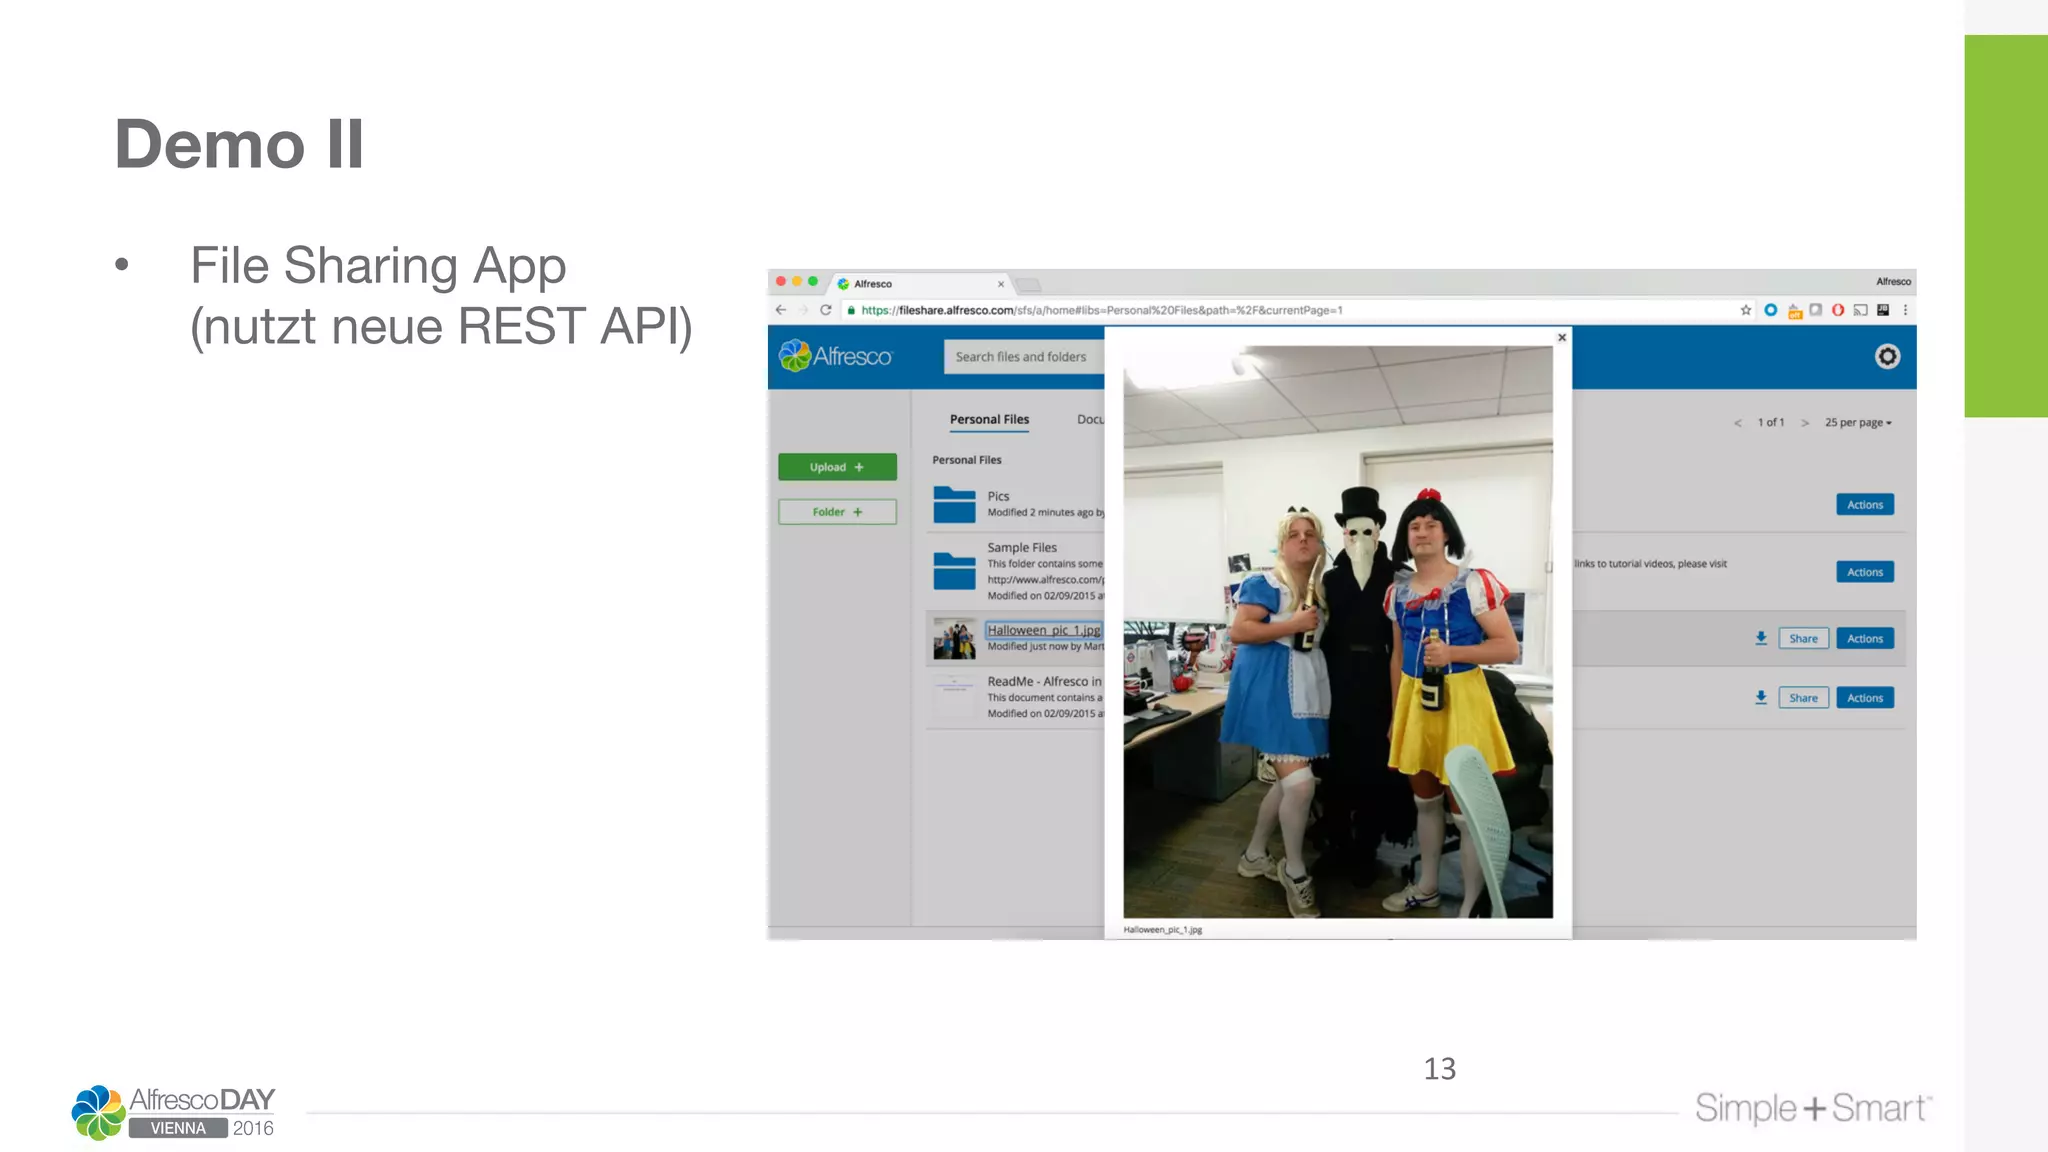Reload the page with the refresh icon
Screen dimensions: 2048x1152
(826, 310)
